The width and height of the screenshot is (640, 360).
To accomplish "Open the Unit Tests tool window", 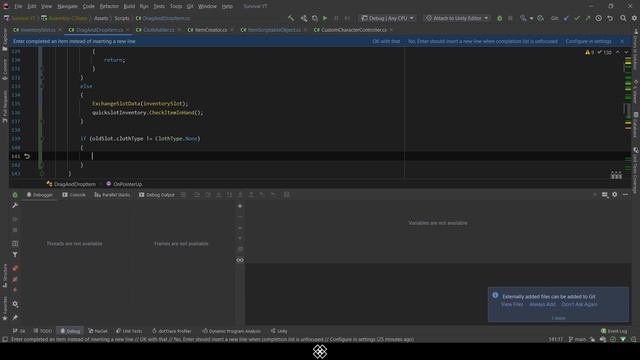I will coord(129,331).
